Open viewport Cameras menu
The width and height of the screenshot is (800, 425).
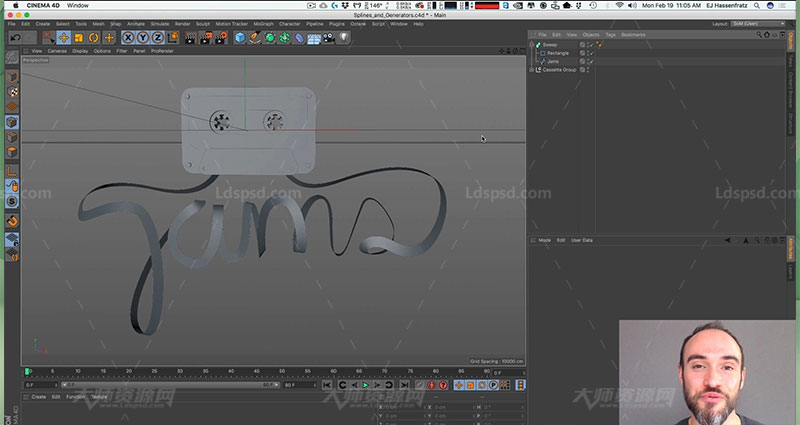coord(57,51)
